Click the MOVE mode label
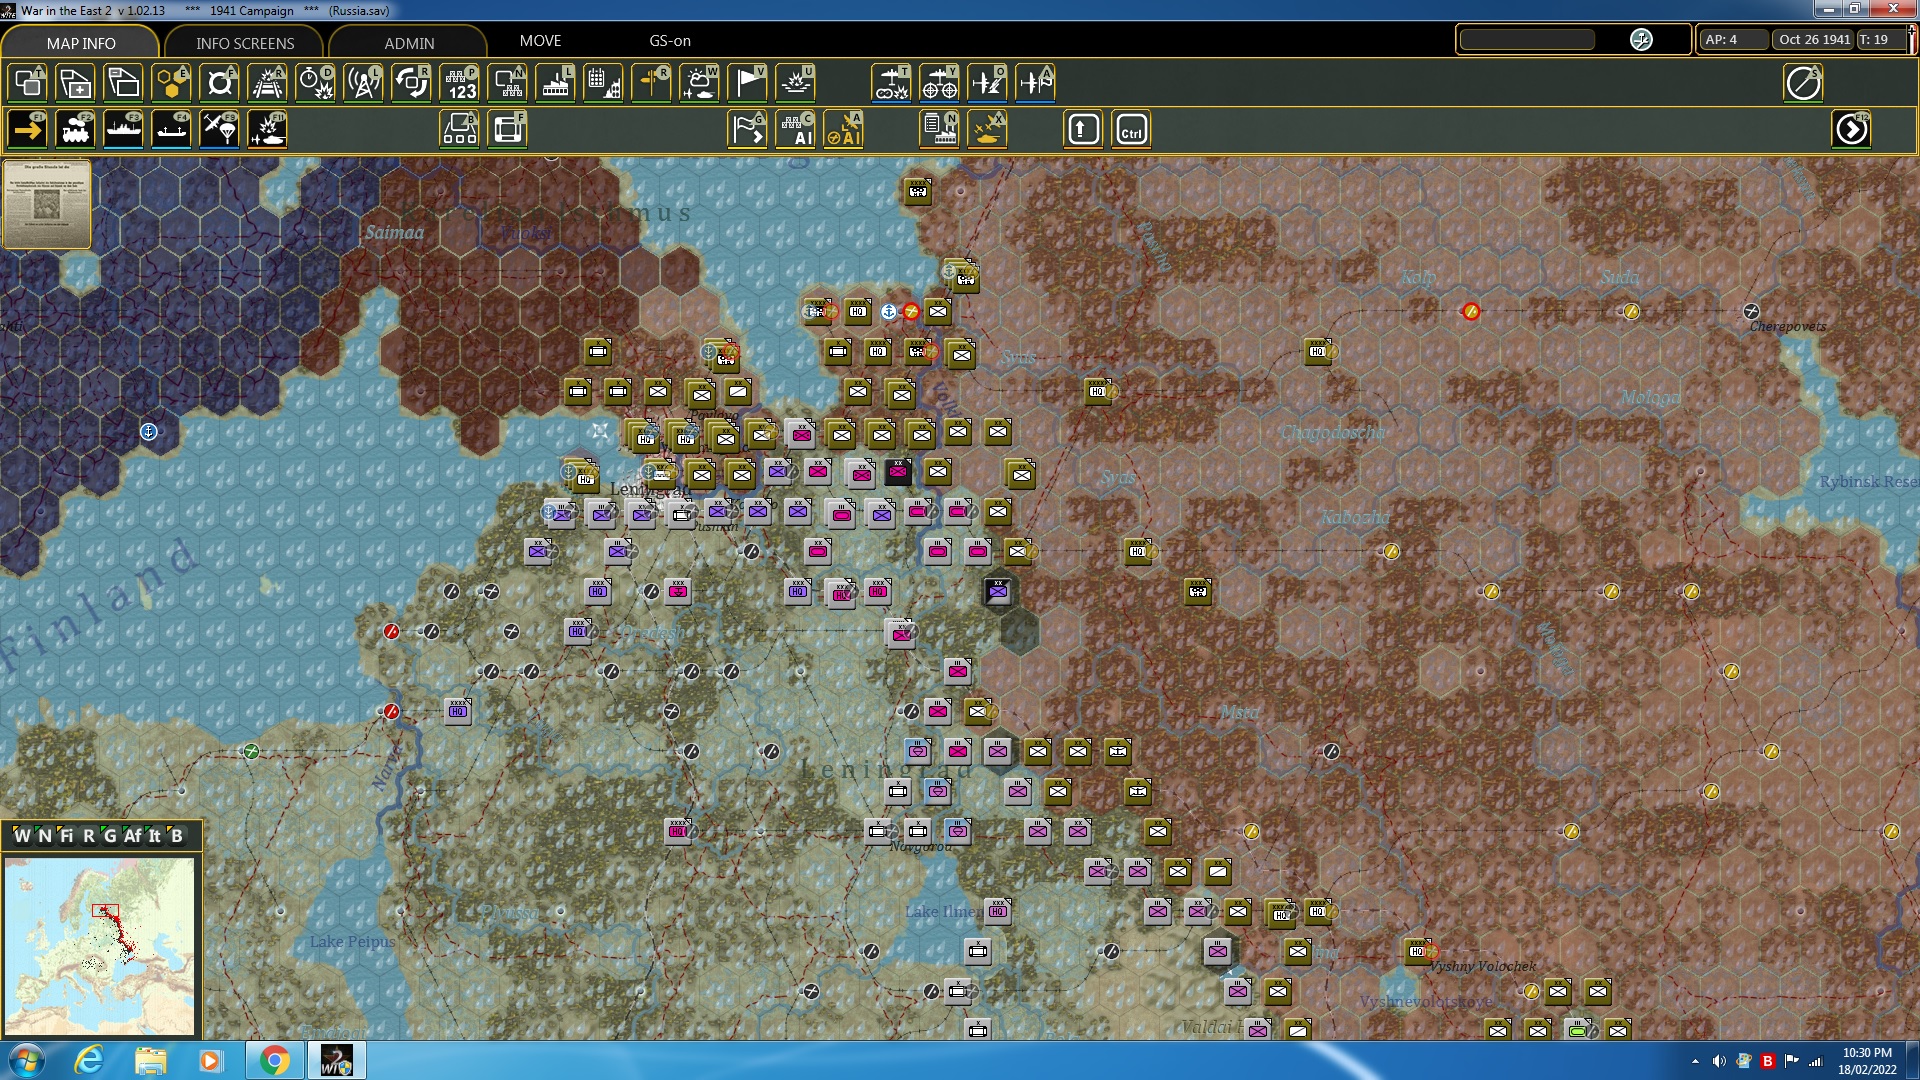 point(540,41)
